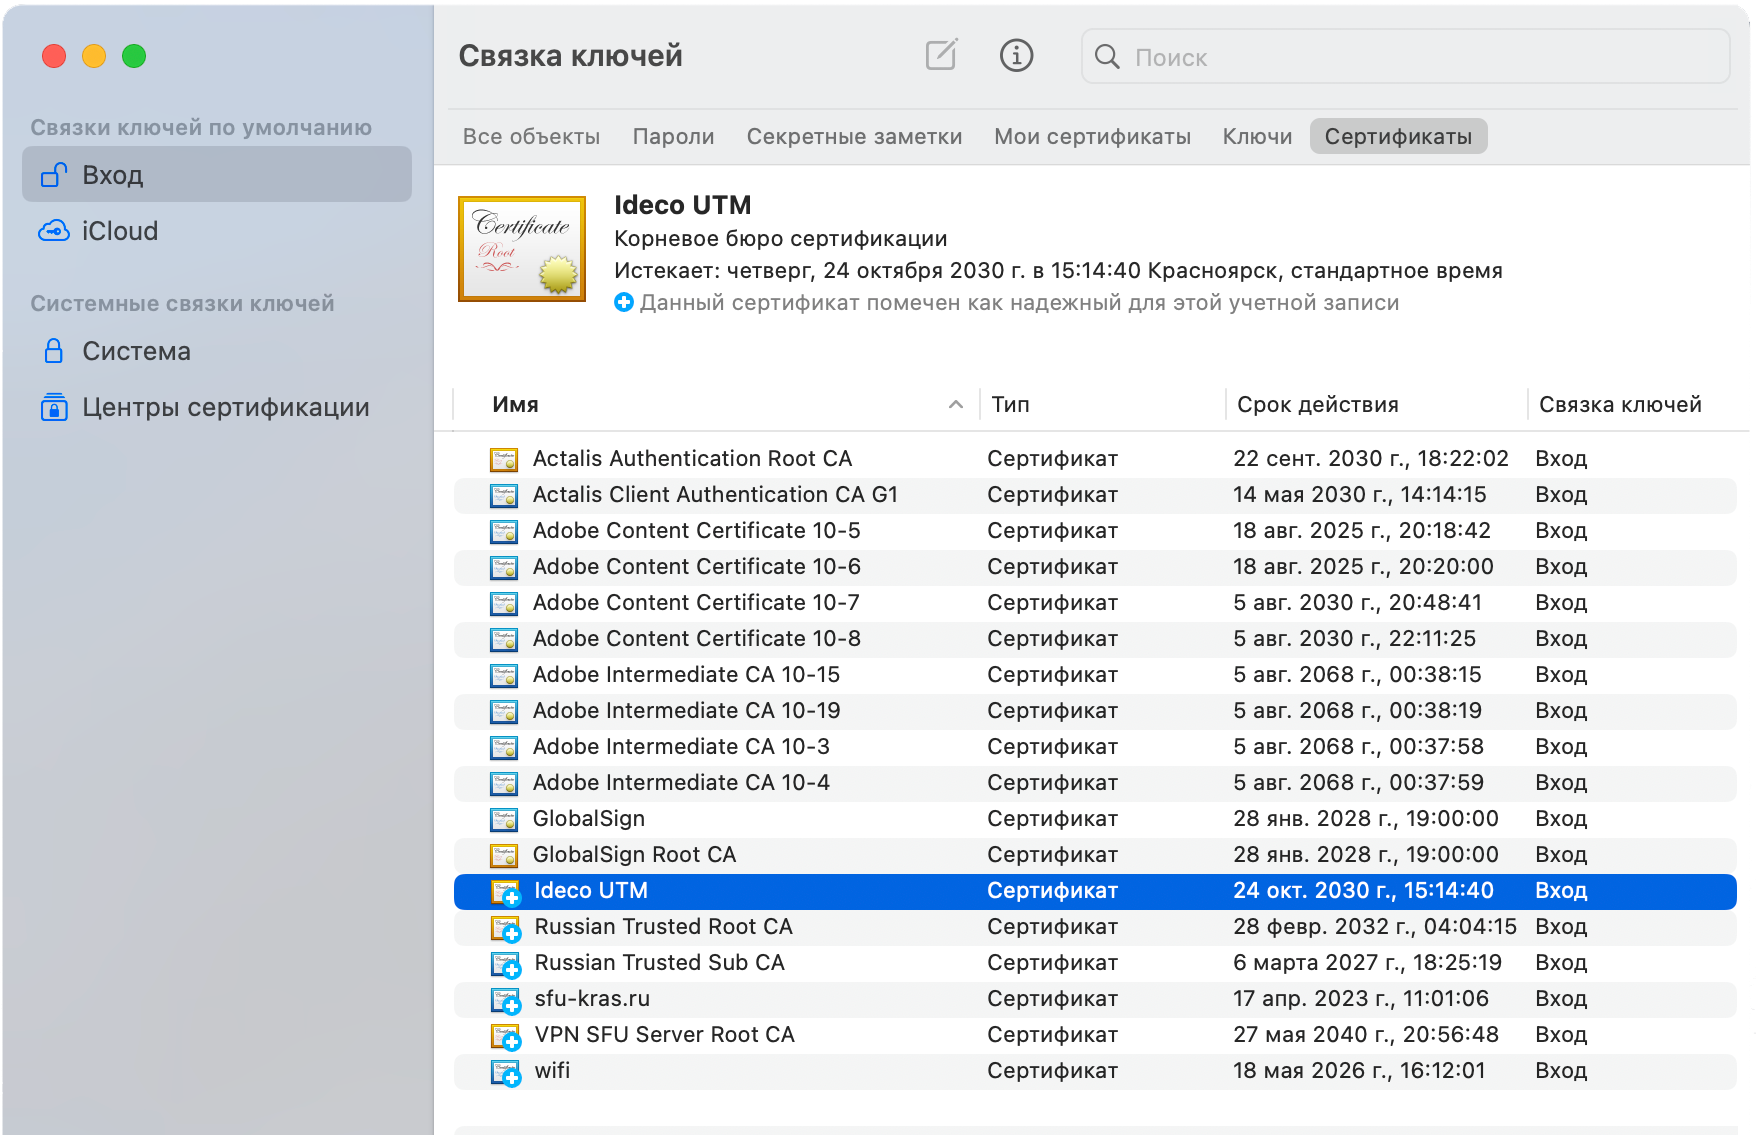Click the large Certificate Root thumbnail
This screenshot has height=1135, width=1756.
pos(522,249)
